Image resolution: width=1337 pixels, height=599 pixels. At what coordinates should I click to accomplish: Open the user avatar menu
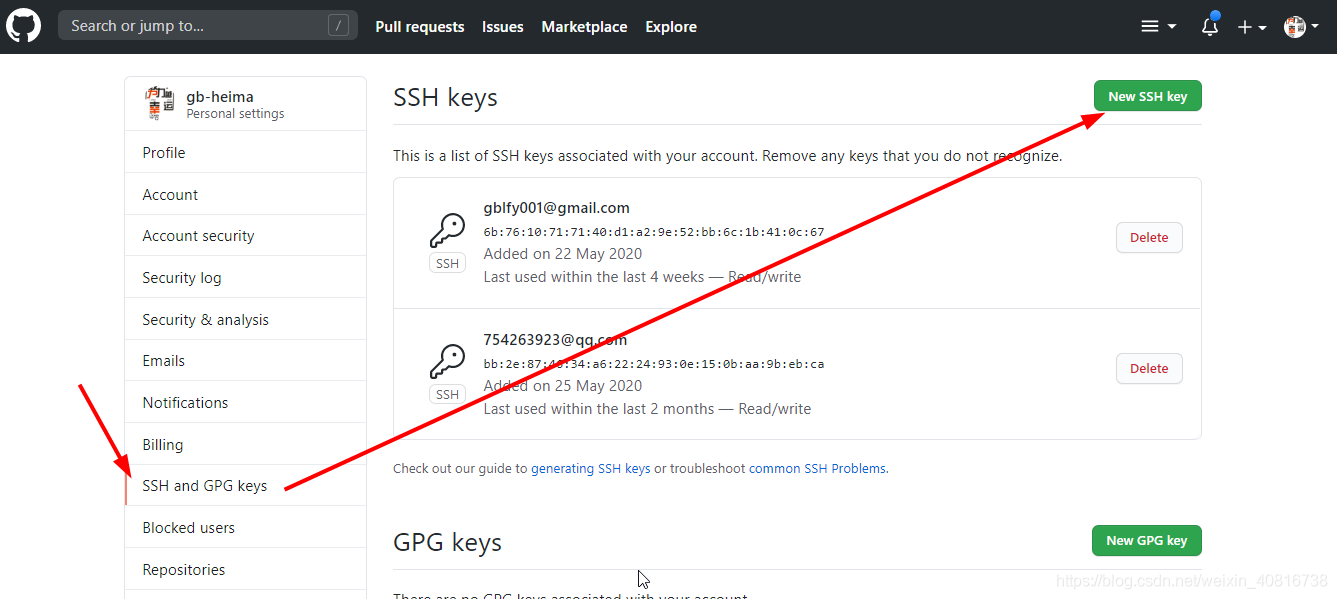tap(1301, 27)
